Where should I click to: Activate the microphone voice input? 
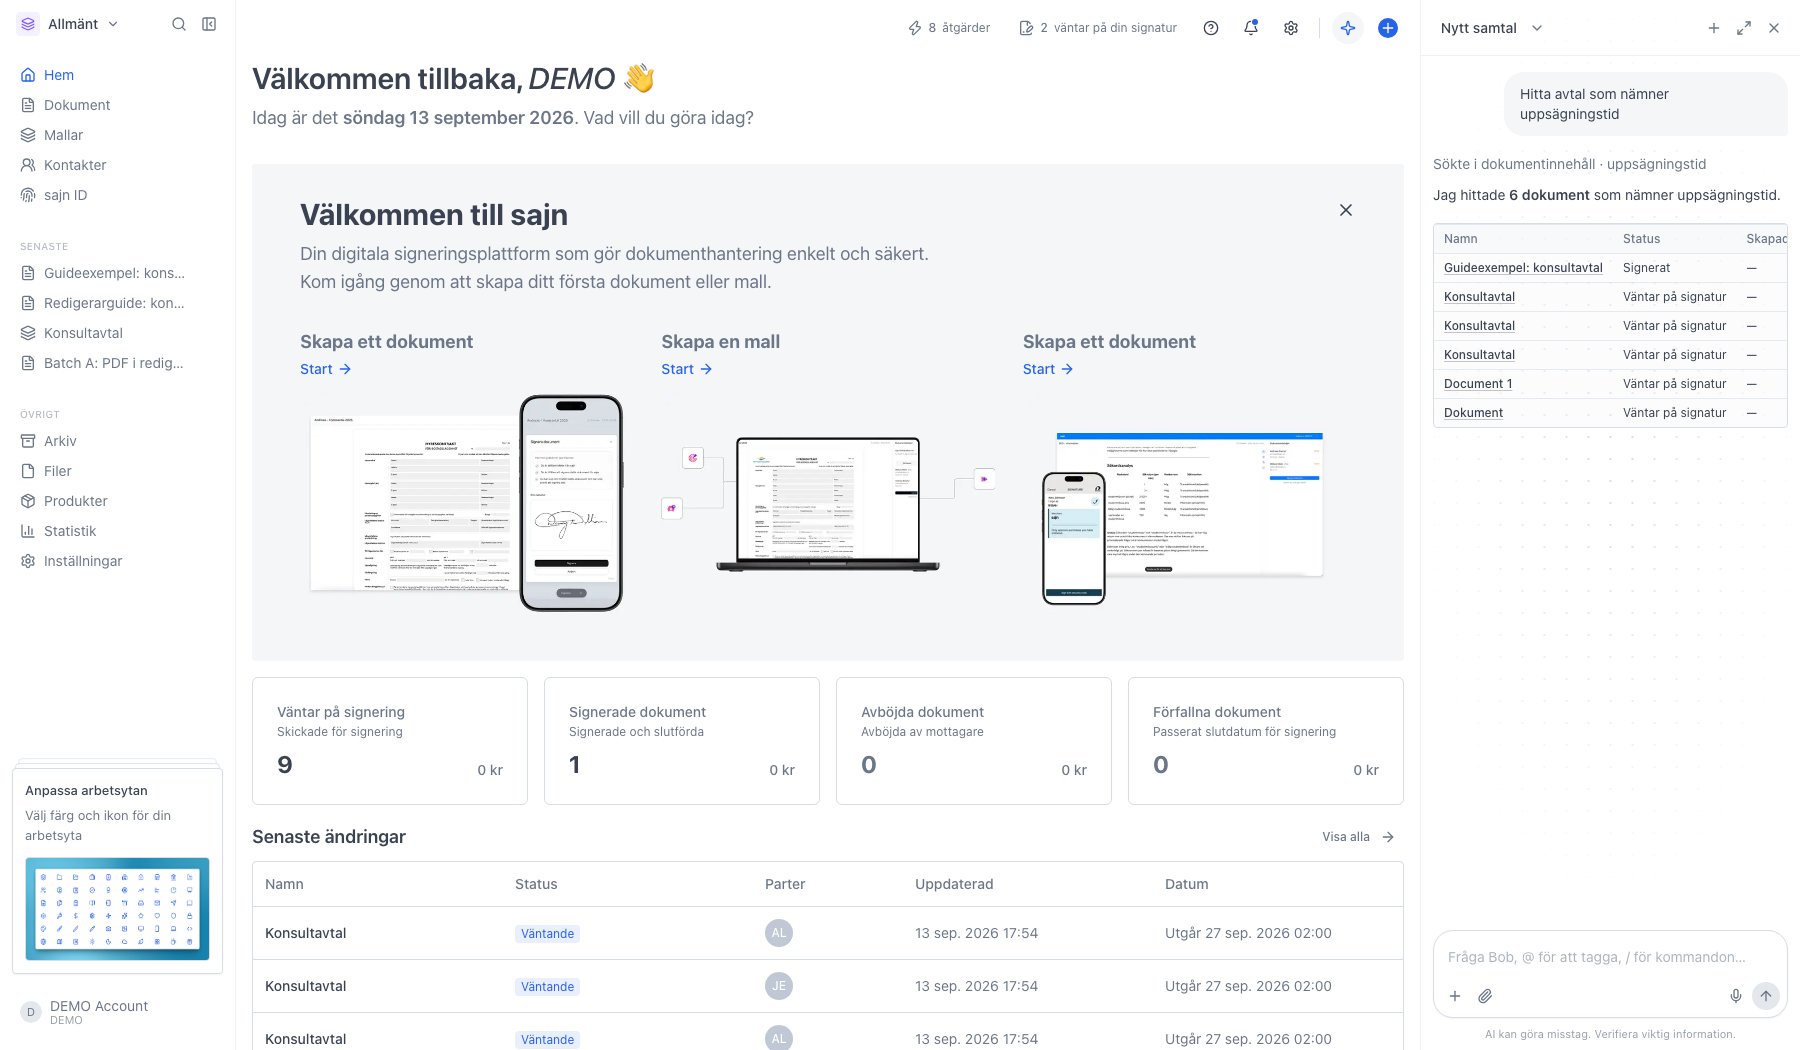tap(1736, 996)
